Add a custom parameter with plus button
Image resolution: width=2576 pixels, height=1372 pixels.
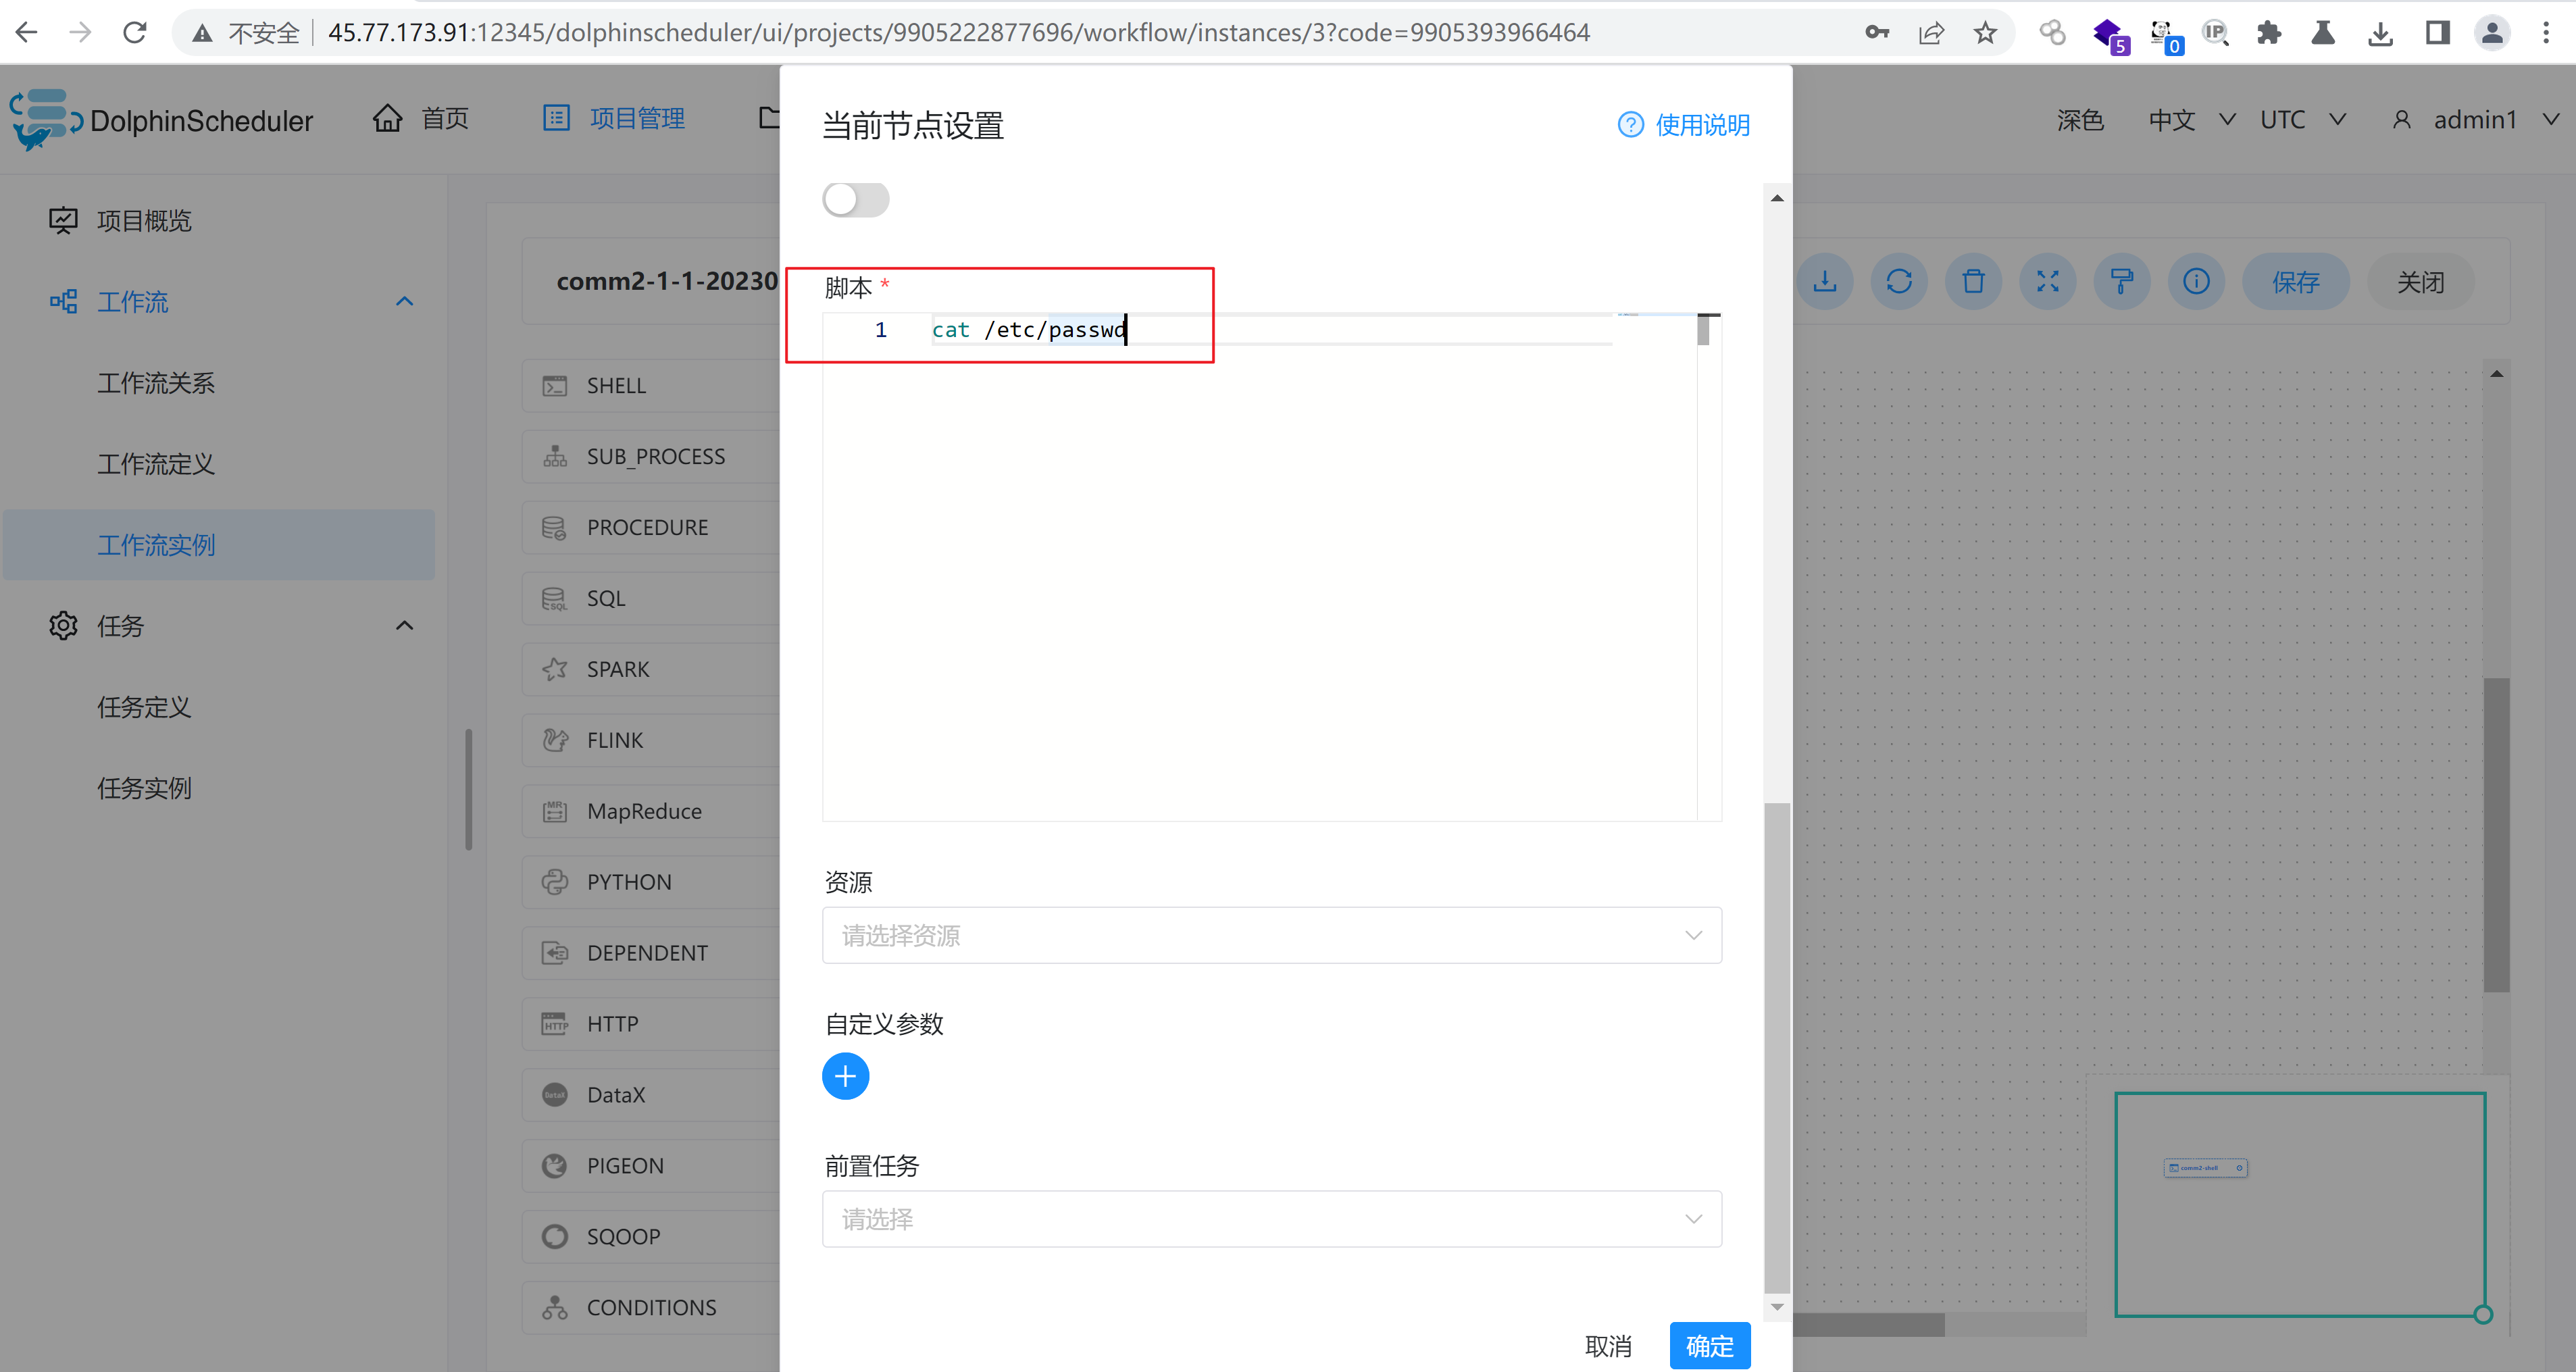coord(845,1077)
